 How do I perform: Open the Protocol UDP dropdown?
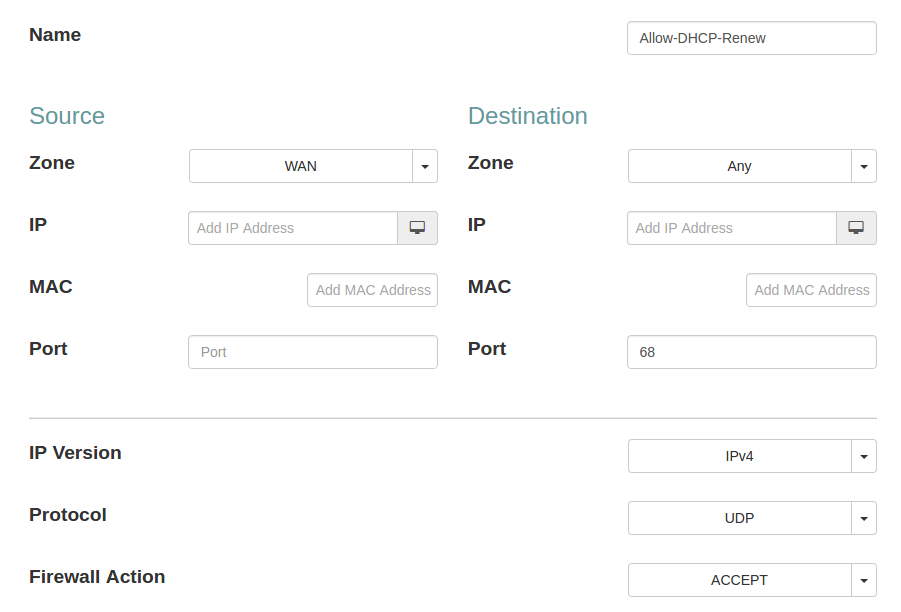coord(739,518)
